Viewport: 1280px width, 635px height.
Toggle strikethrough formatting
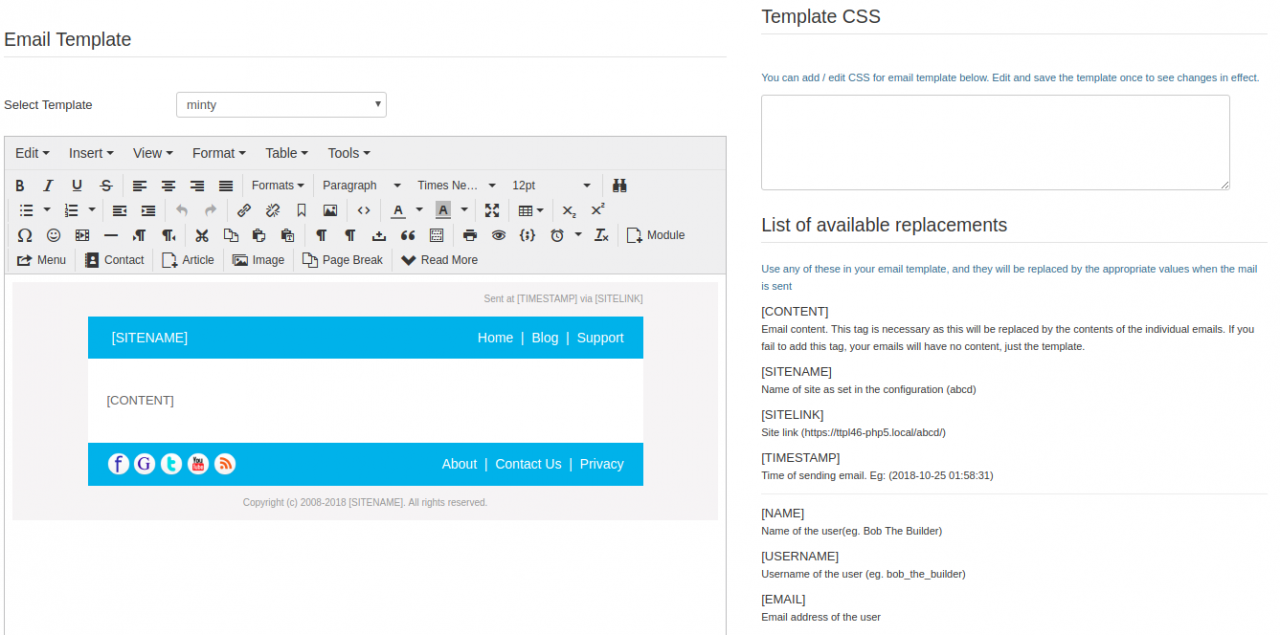[106, 186]
